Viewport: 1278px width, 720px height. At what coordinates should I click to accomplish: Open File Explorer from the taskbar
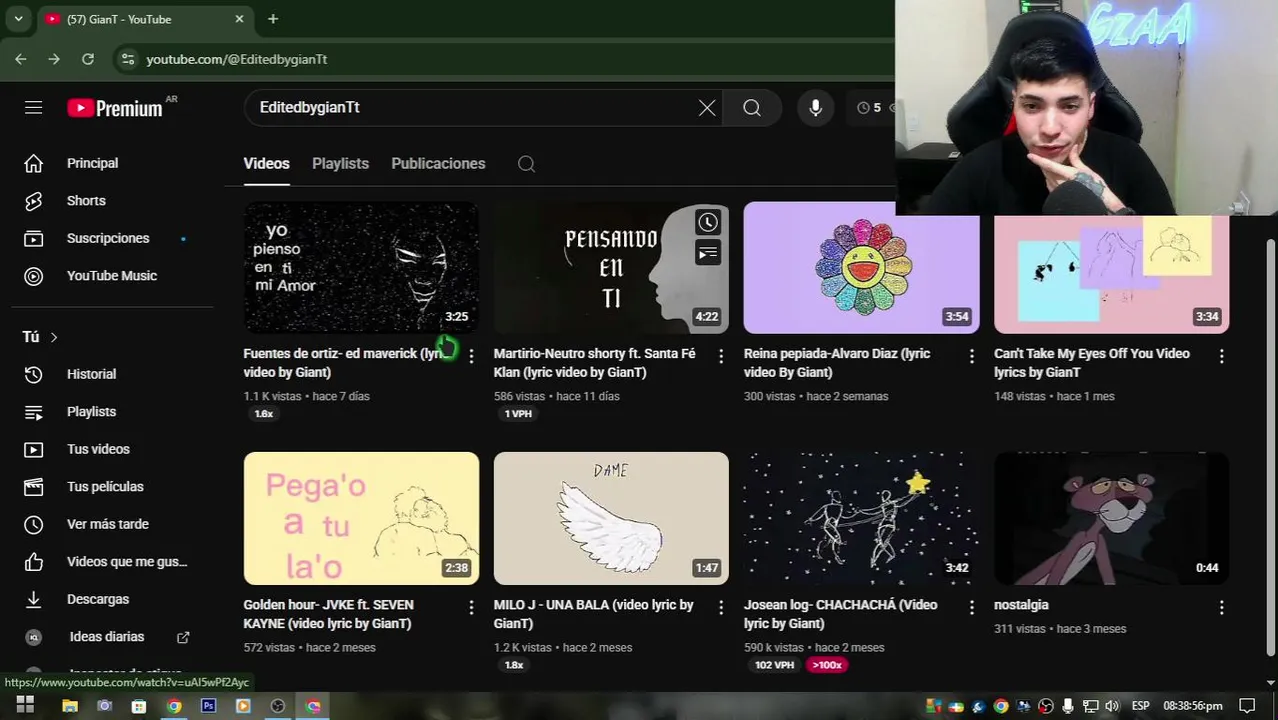click(70, 706)
